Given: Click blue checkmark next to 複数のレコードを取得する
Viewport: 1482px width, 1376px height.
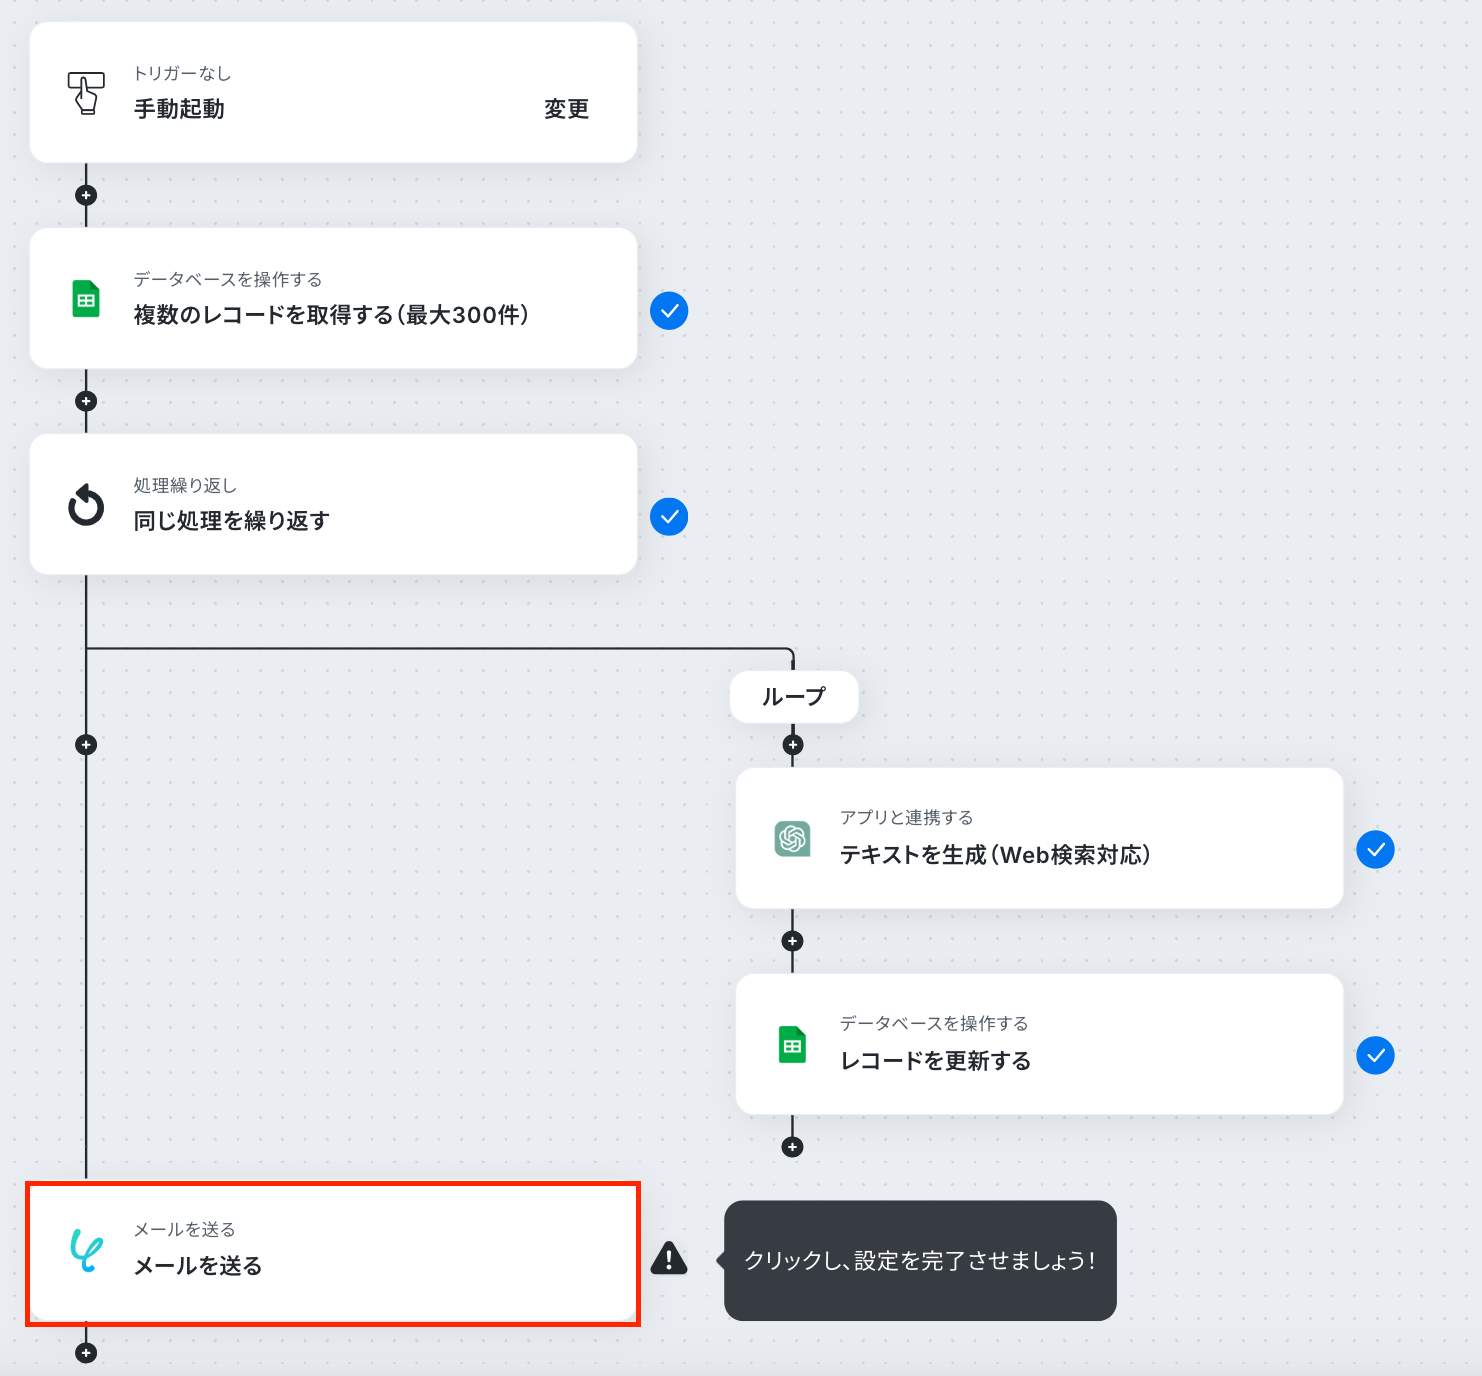Looking at the screenshot, I should 669,311.
